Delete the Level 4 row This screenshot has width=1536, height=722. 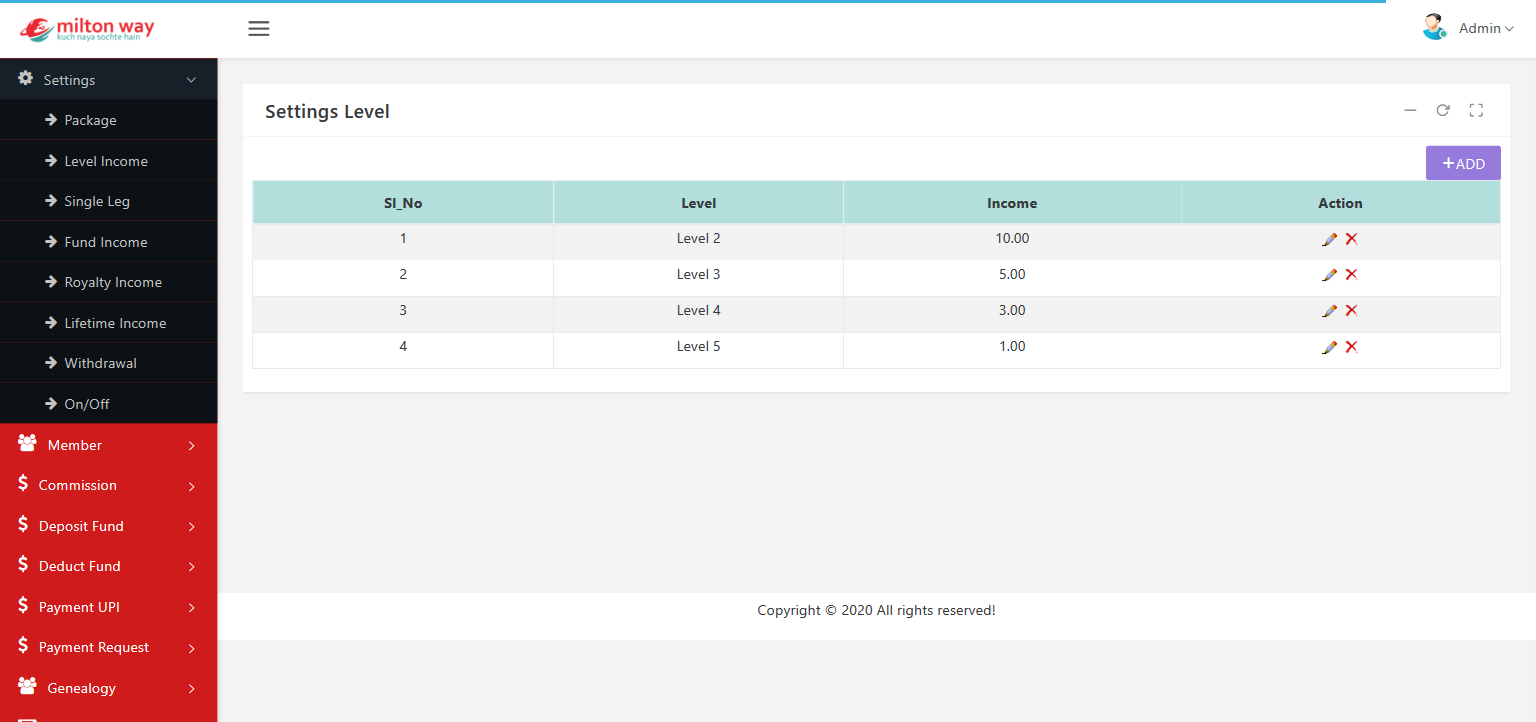click(1351, 311)
